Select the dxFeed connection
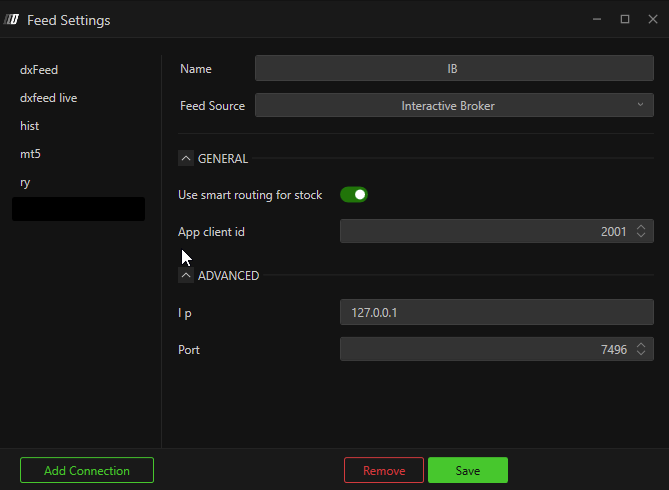This screenshot has height=490, width=669. (40, 70)
